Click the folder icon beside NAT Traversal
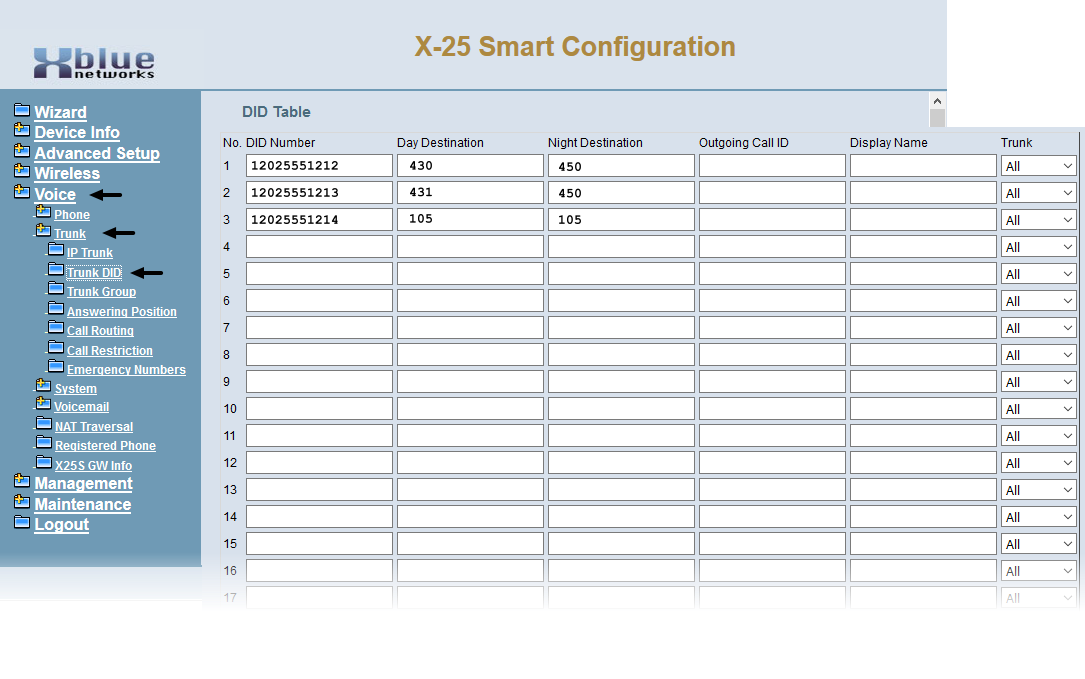The image size is (1085, 679). point(44,425)
